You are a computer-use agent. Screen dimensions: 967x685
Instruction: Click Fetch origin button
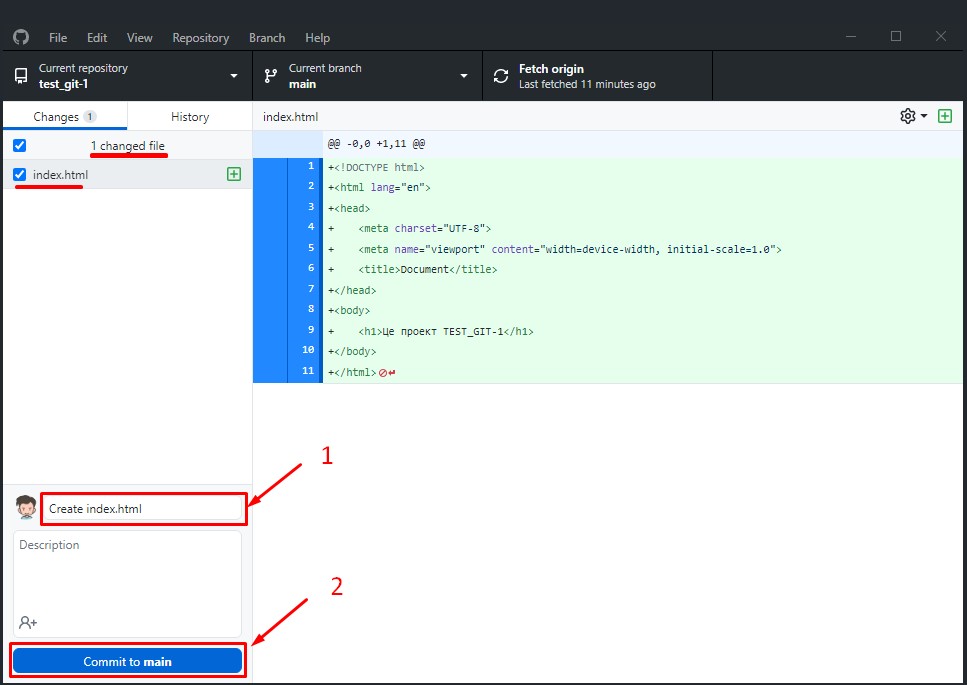click(598, 76)
